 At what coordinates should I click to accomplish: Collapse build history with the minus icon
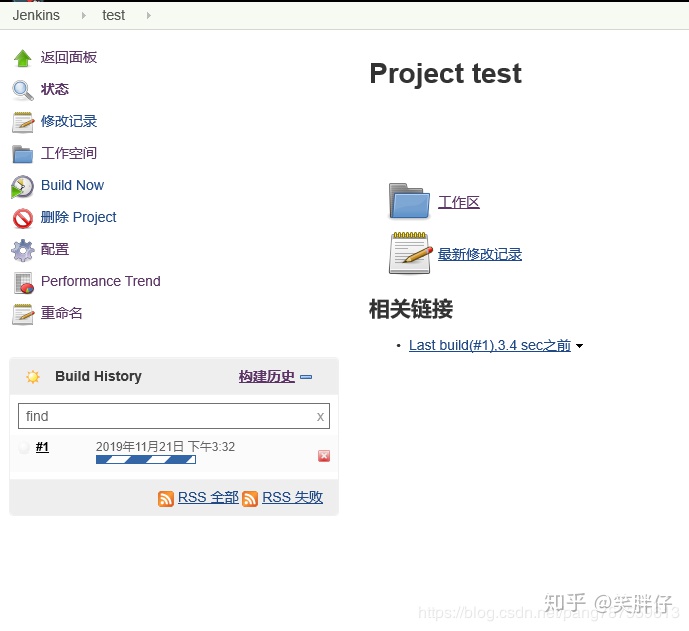(x=306, y=377)
